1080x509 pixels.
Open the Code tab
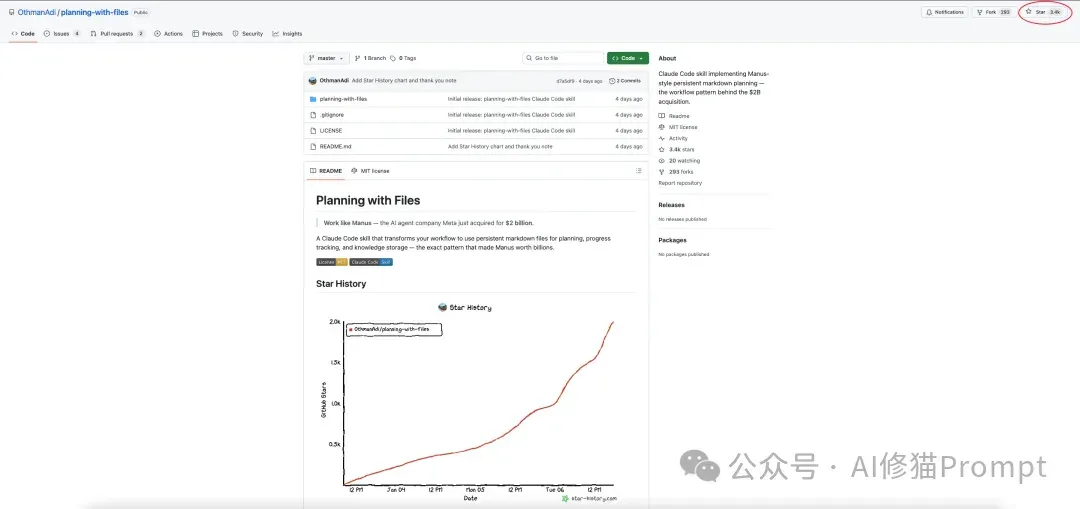coord(23,33)
